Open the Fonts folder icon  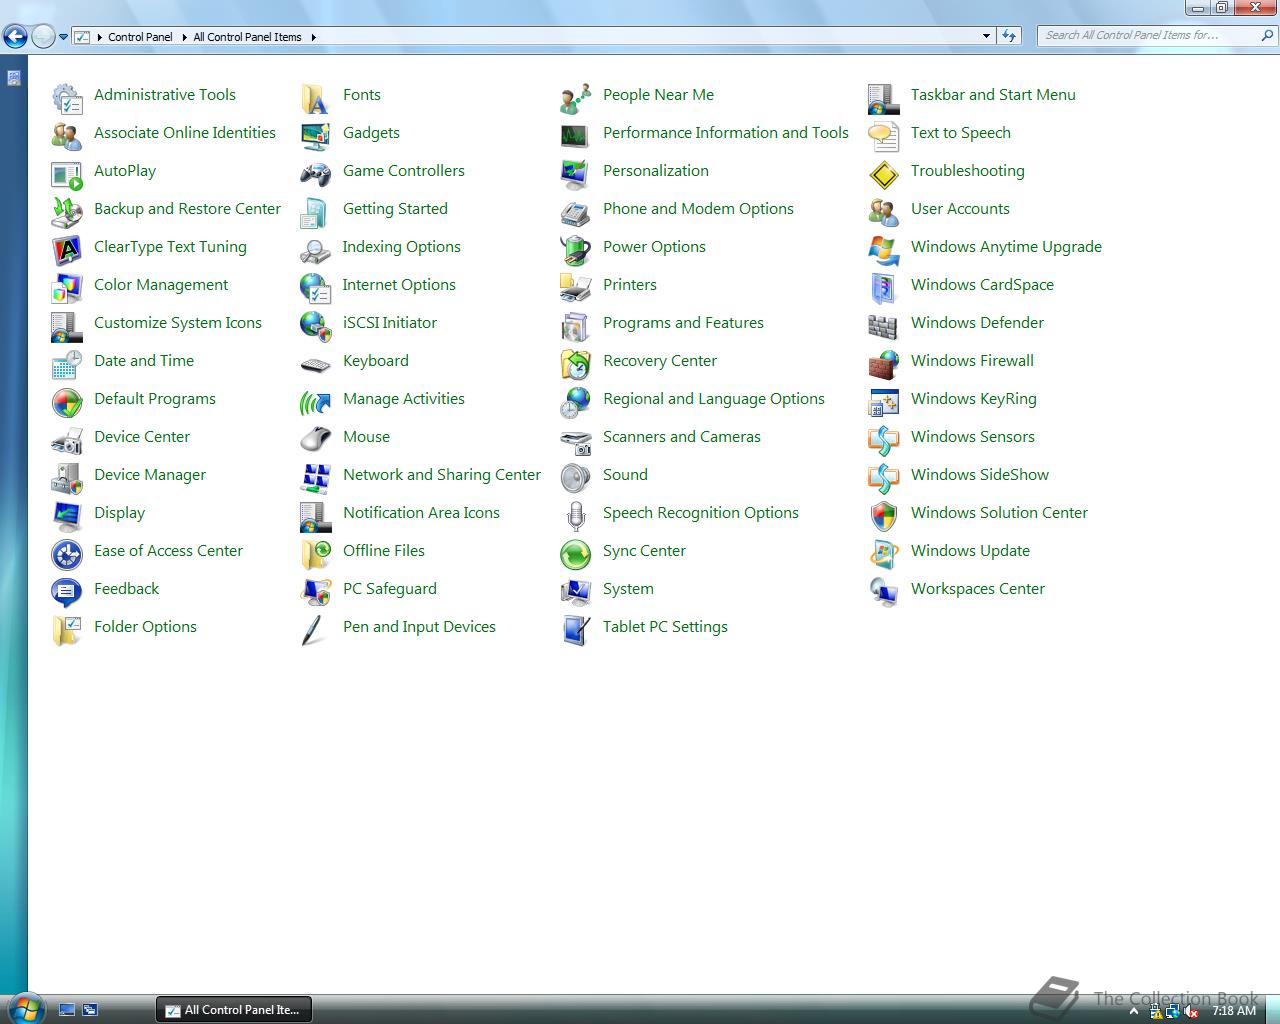(315, 98)
